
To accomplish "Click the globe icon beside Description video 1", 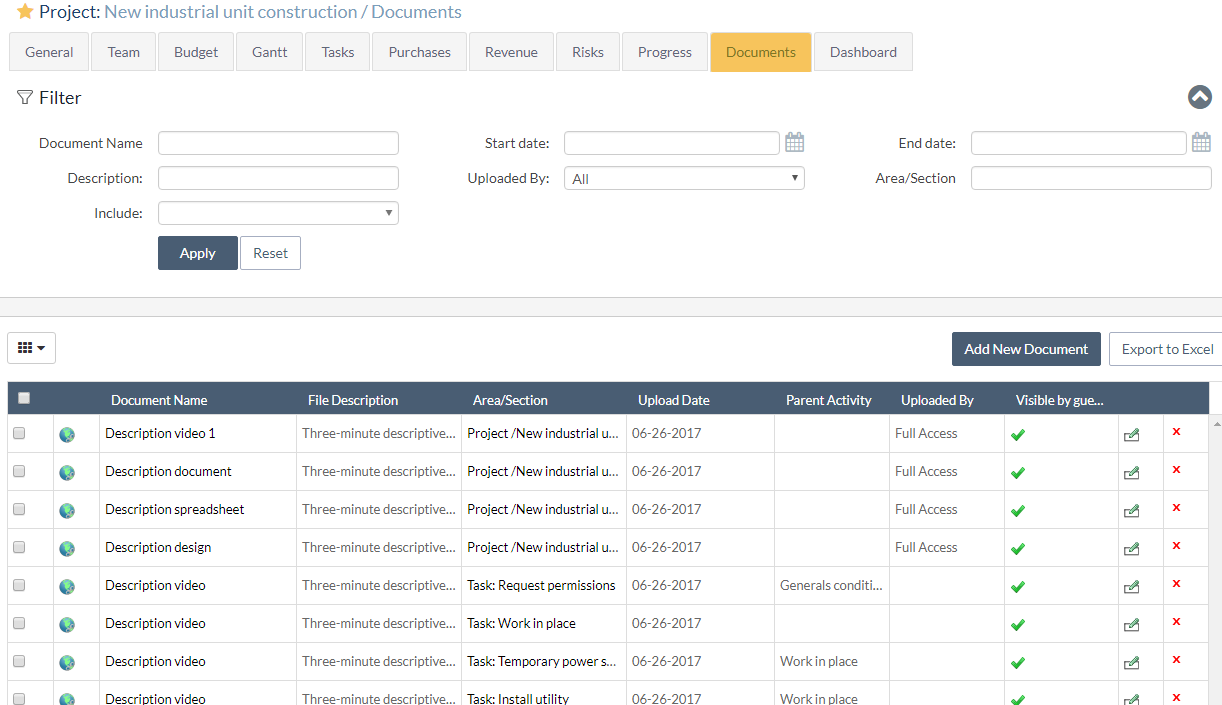I will pos(66,434).
